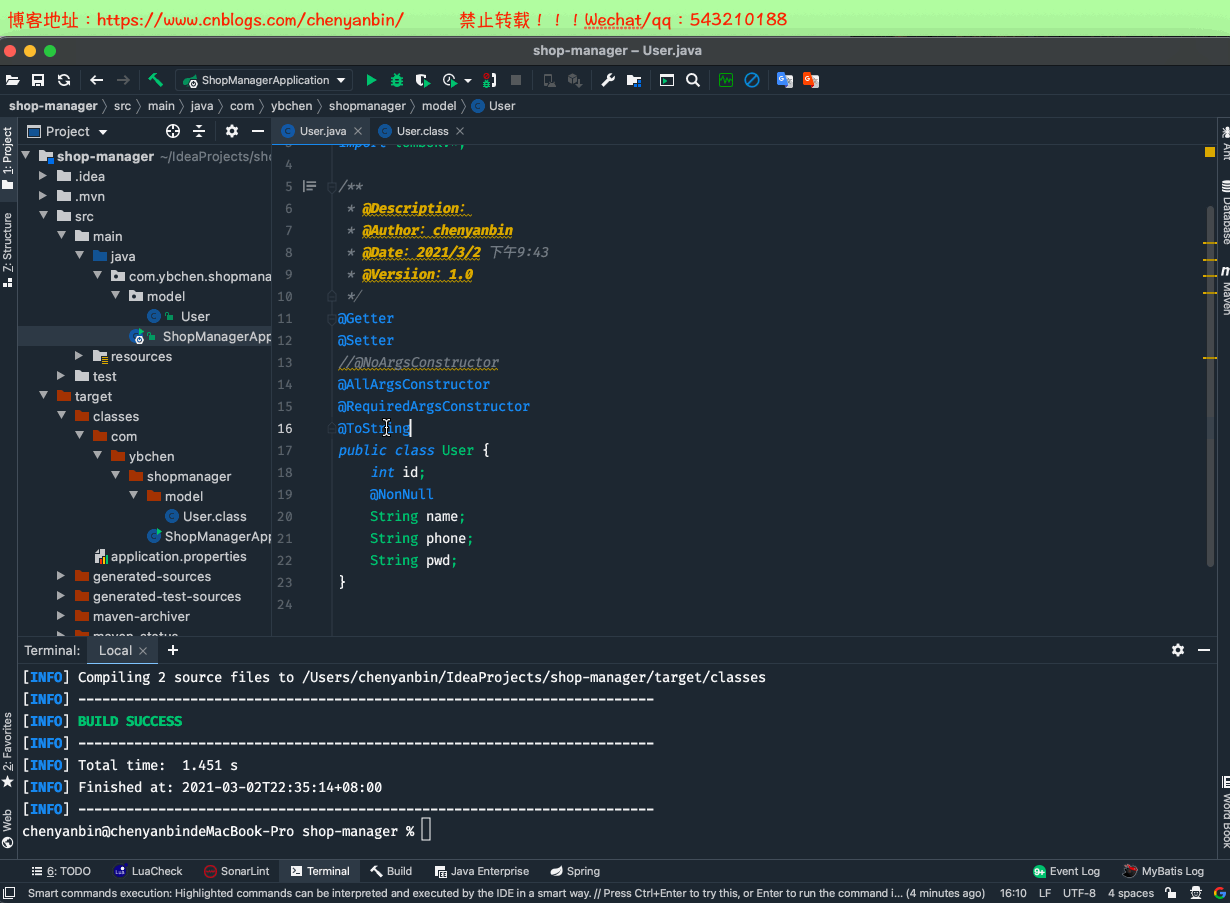Toggle the rendered doc comment gutter icon

click(309, 186)
